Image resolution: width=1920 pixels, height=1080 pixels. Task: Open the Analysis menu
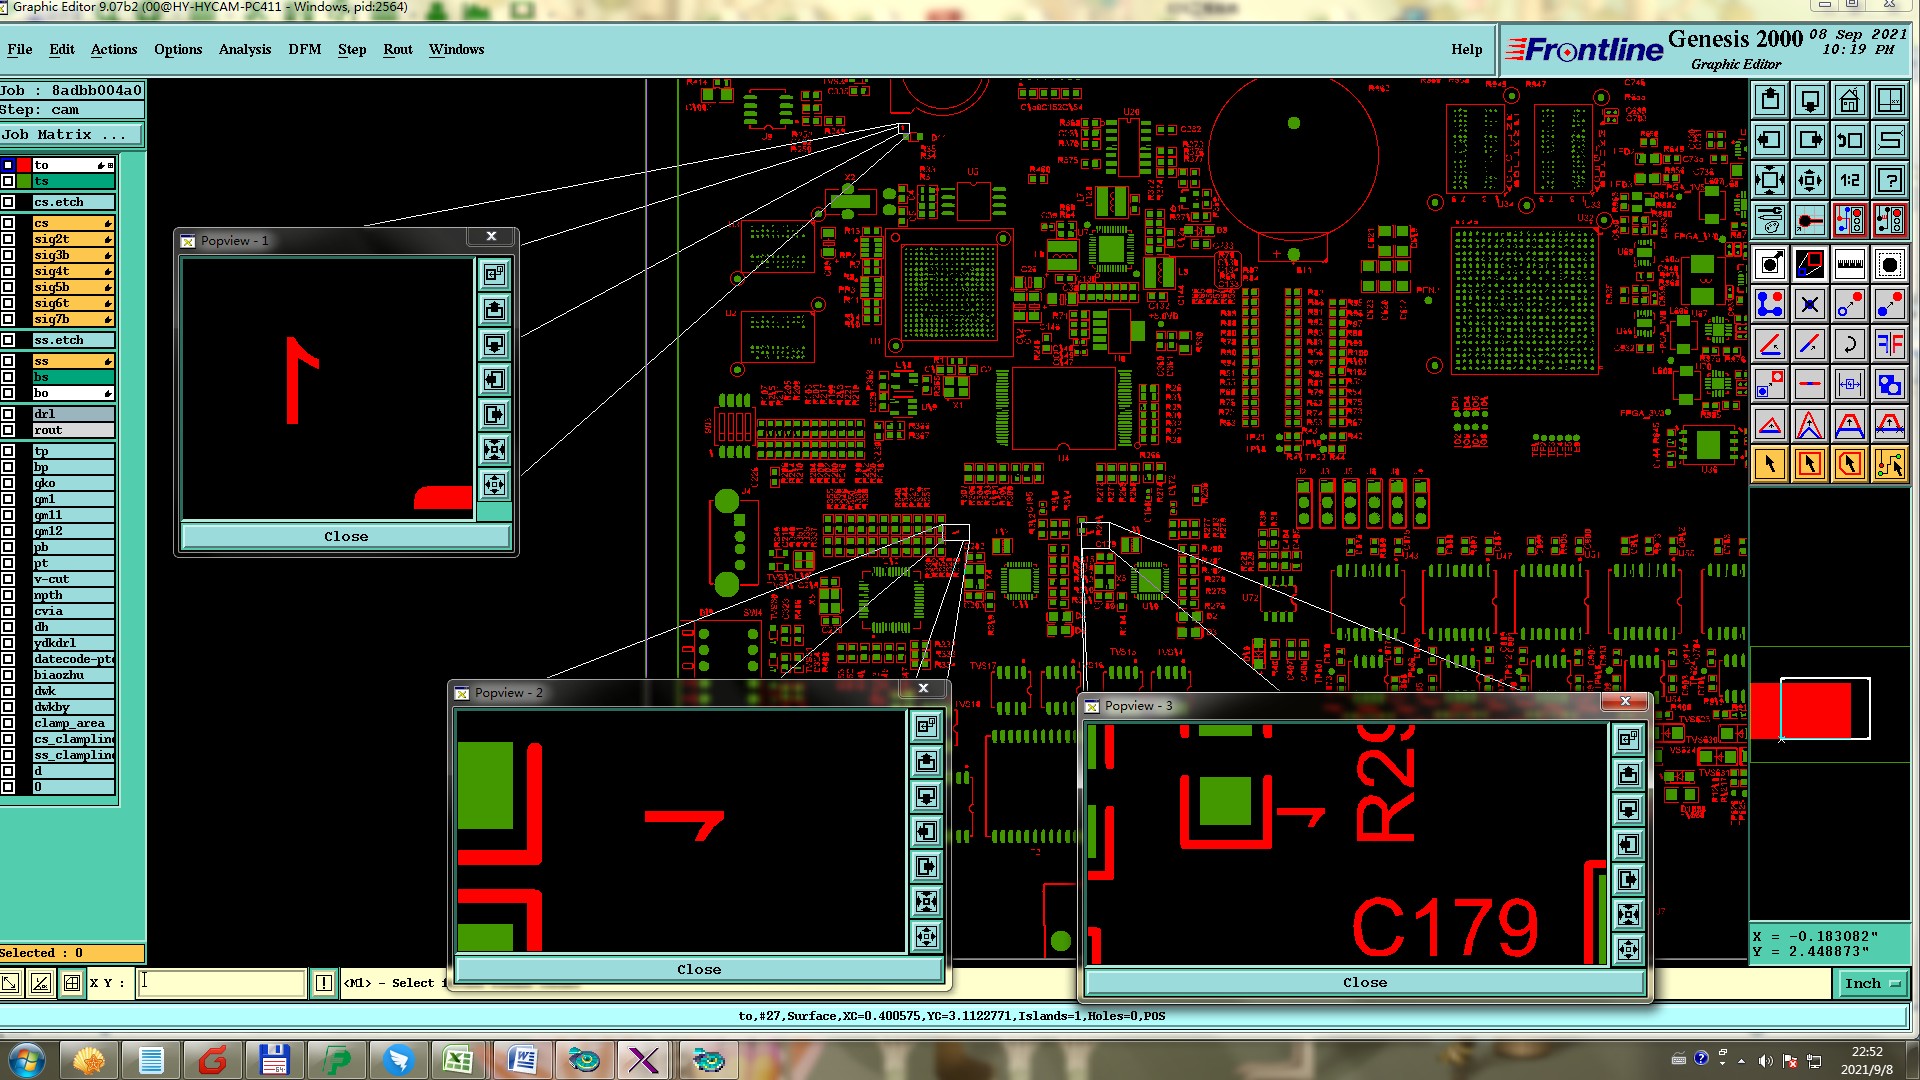pos(244,49)
